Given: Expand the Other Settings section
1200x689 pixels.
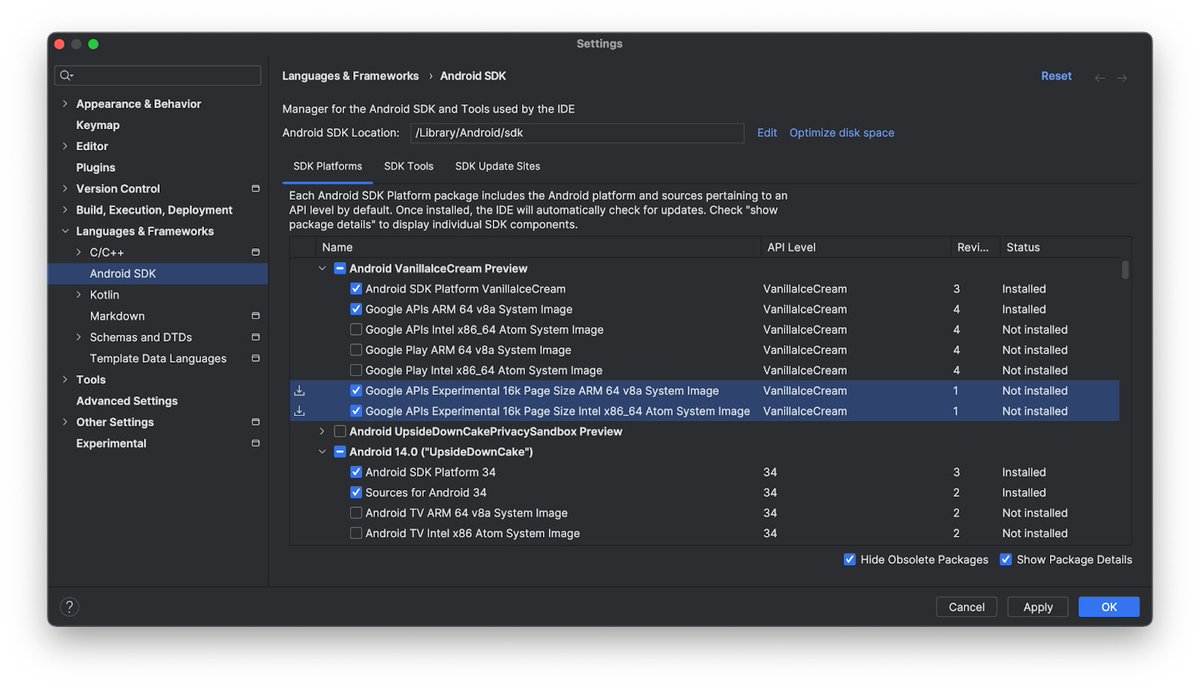Looking at the screenshot, I should (65, 422).
